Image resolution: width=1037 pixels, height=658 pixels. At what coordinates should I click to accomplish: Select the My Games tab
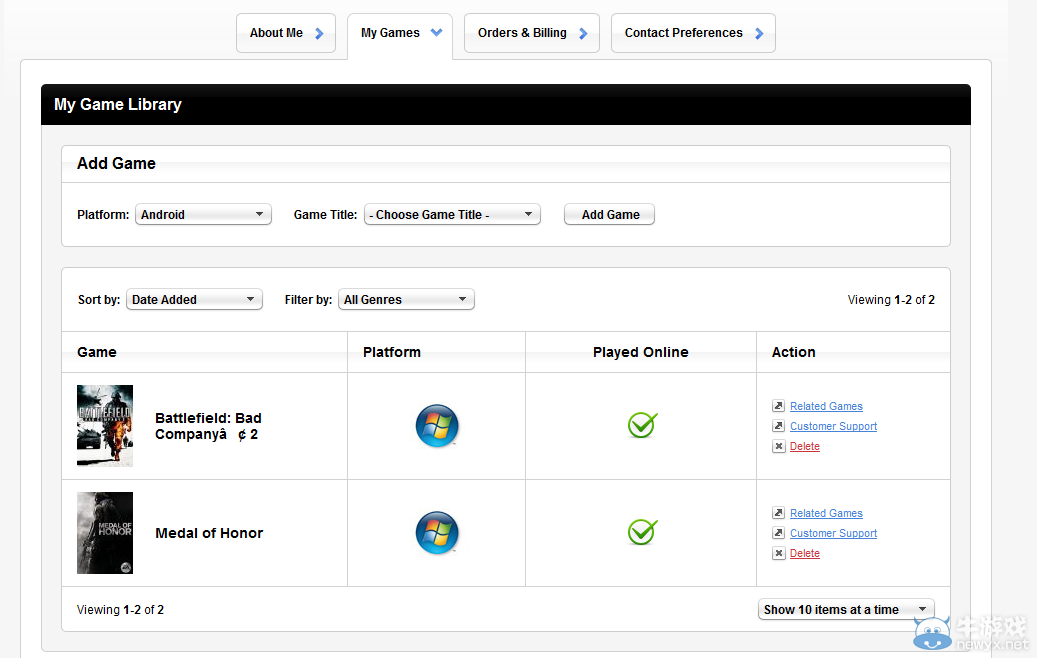(400, 34)
